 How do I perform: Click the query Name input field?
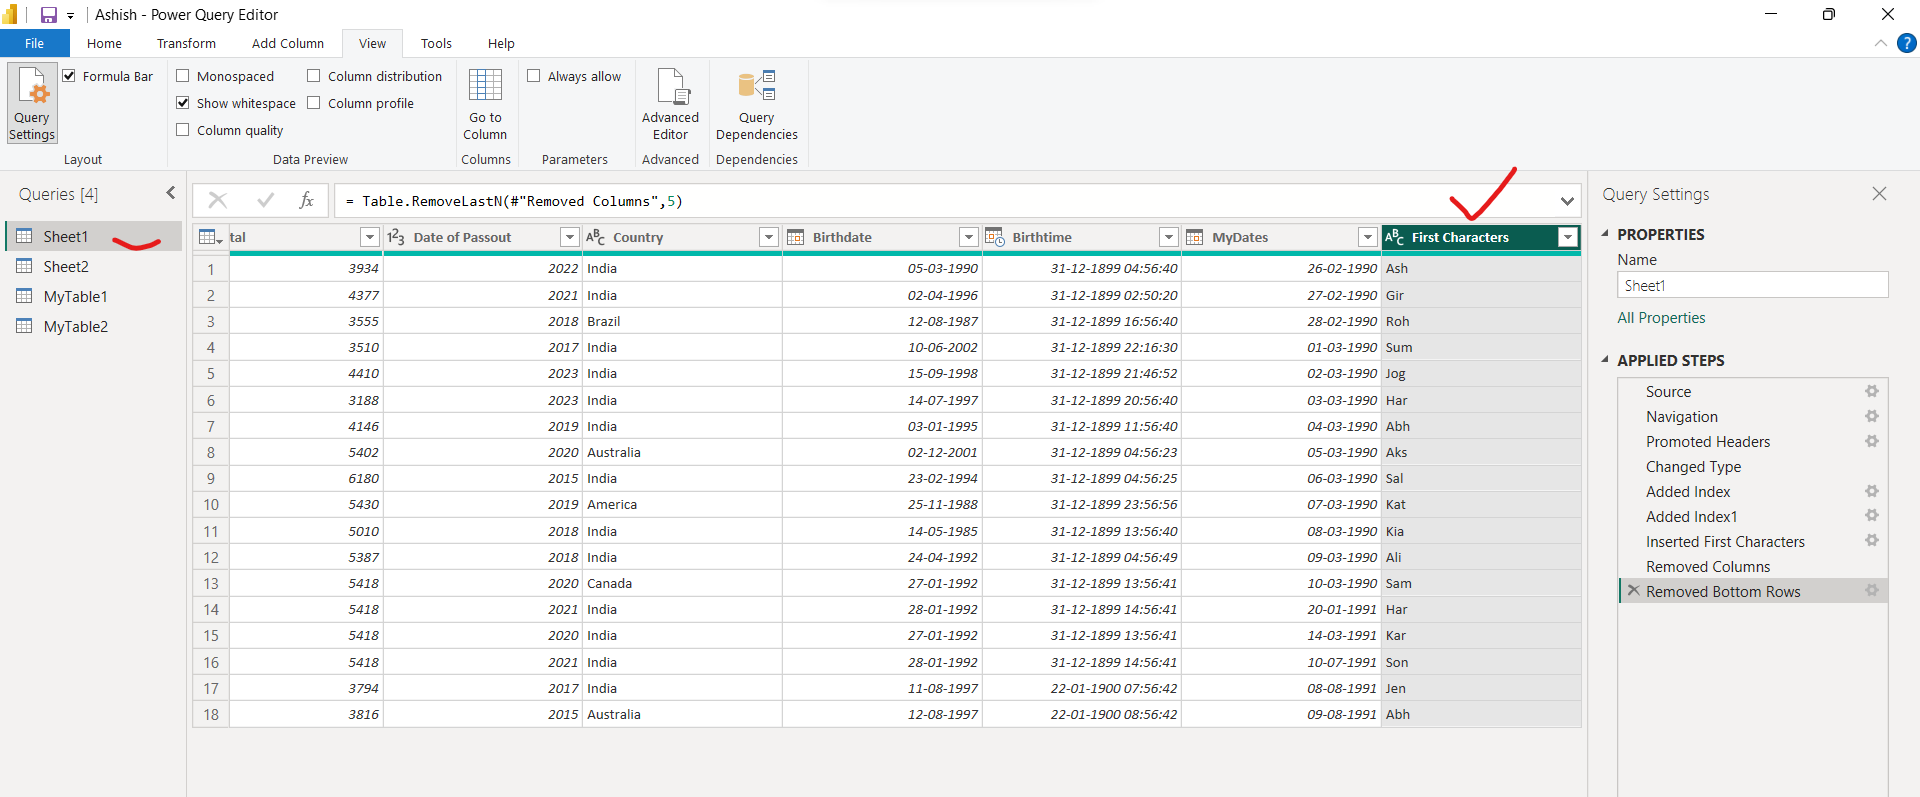click(x=1751, y=286)
